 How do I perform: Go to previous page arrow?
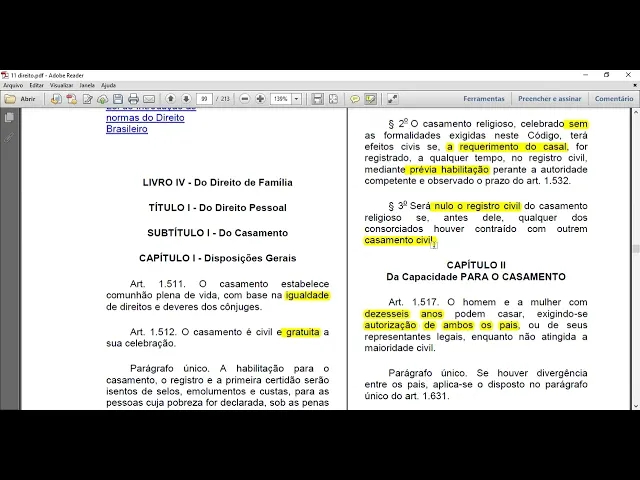[171, 99]
